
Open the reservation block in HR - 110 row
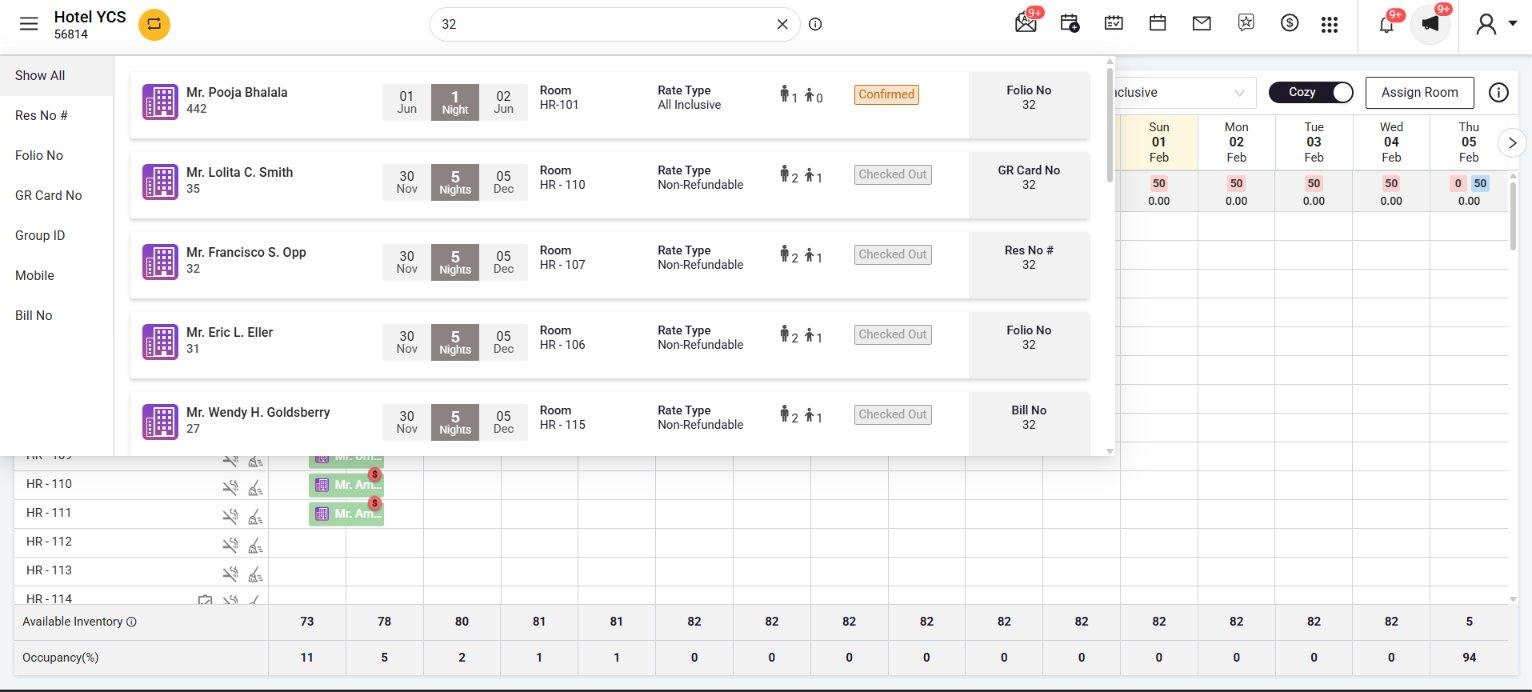346,485
